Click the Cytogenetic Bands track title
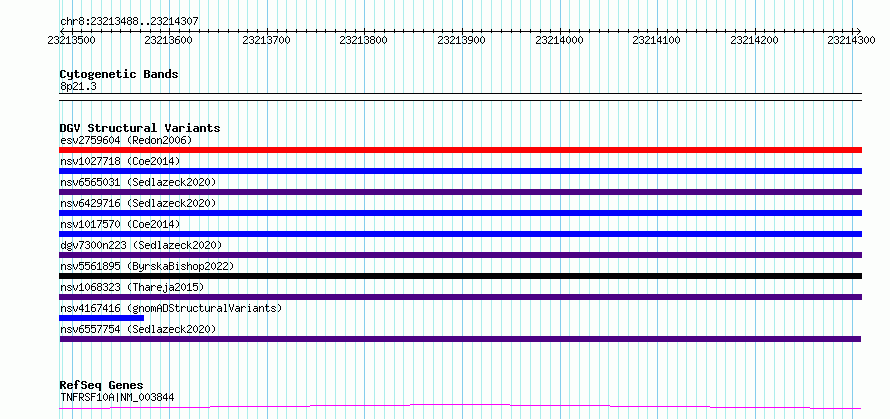Viewport: 890px width, 419px height. tap(119, 74)
